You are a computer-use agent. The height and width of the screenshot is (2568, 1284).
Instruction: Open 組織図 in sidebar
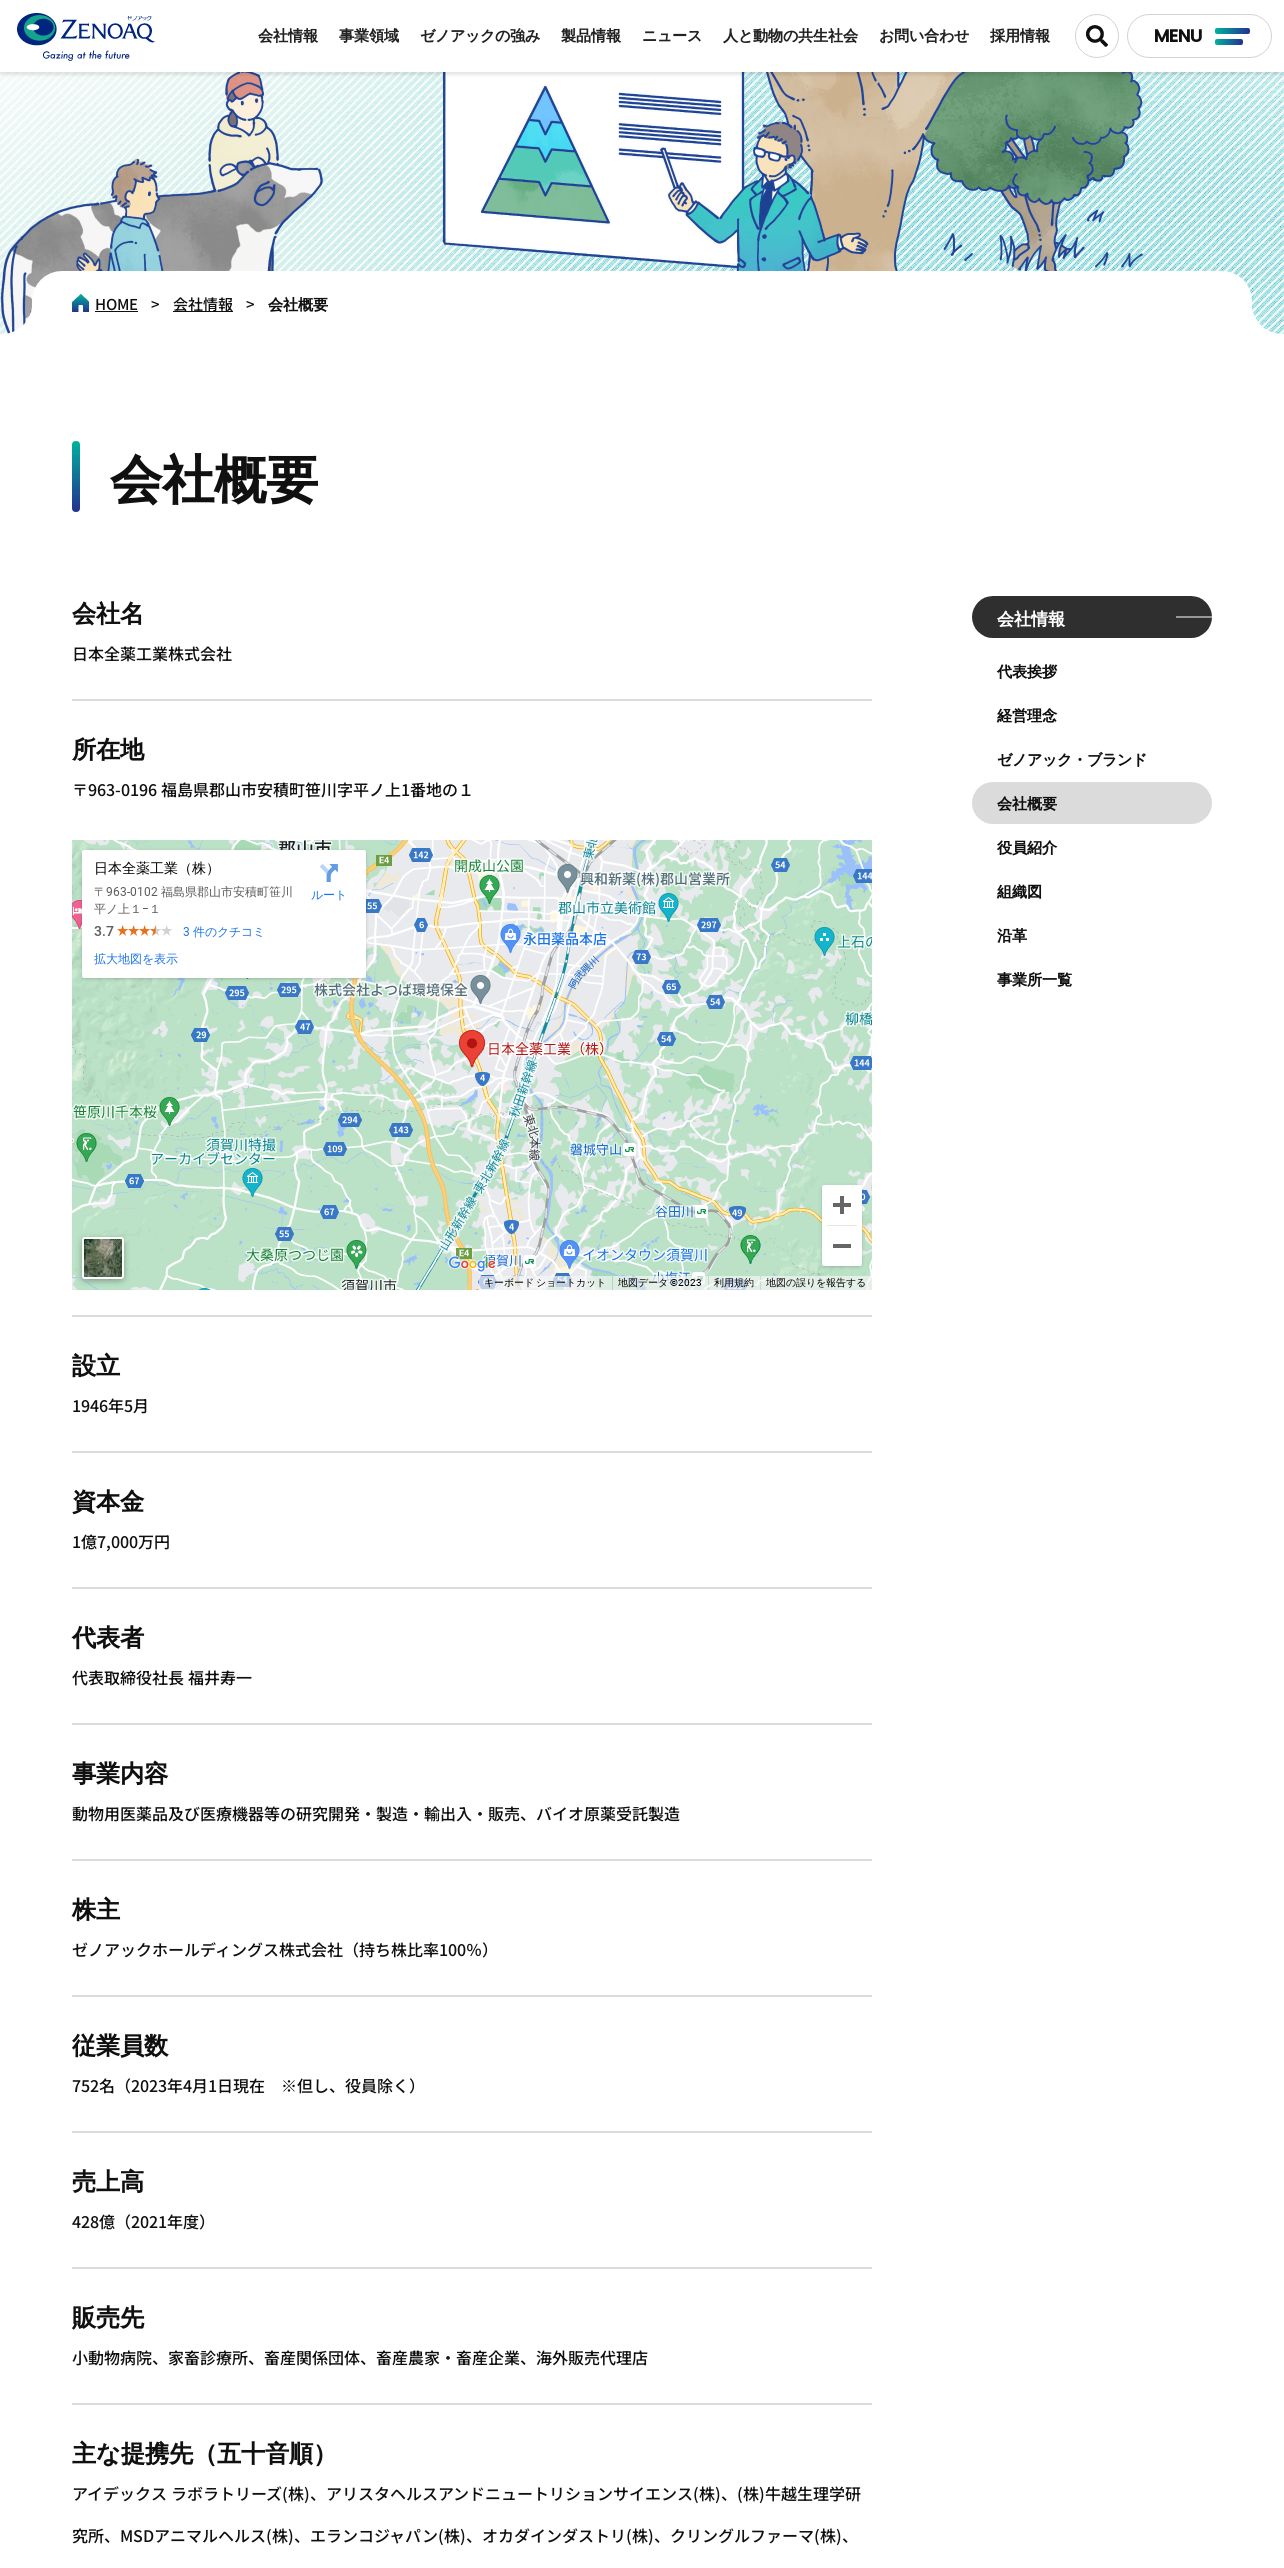(x=1019, y=891)
